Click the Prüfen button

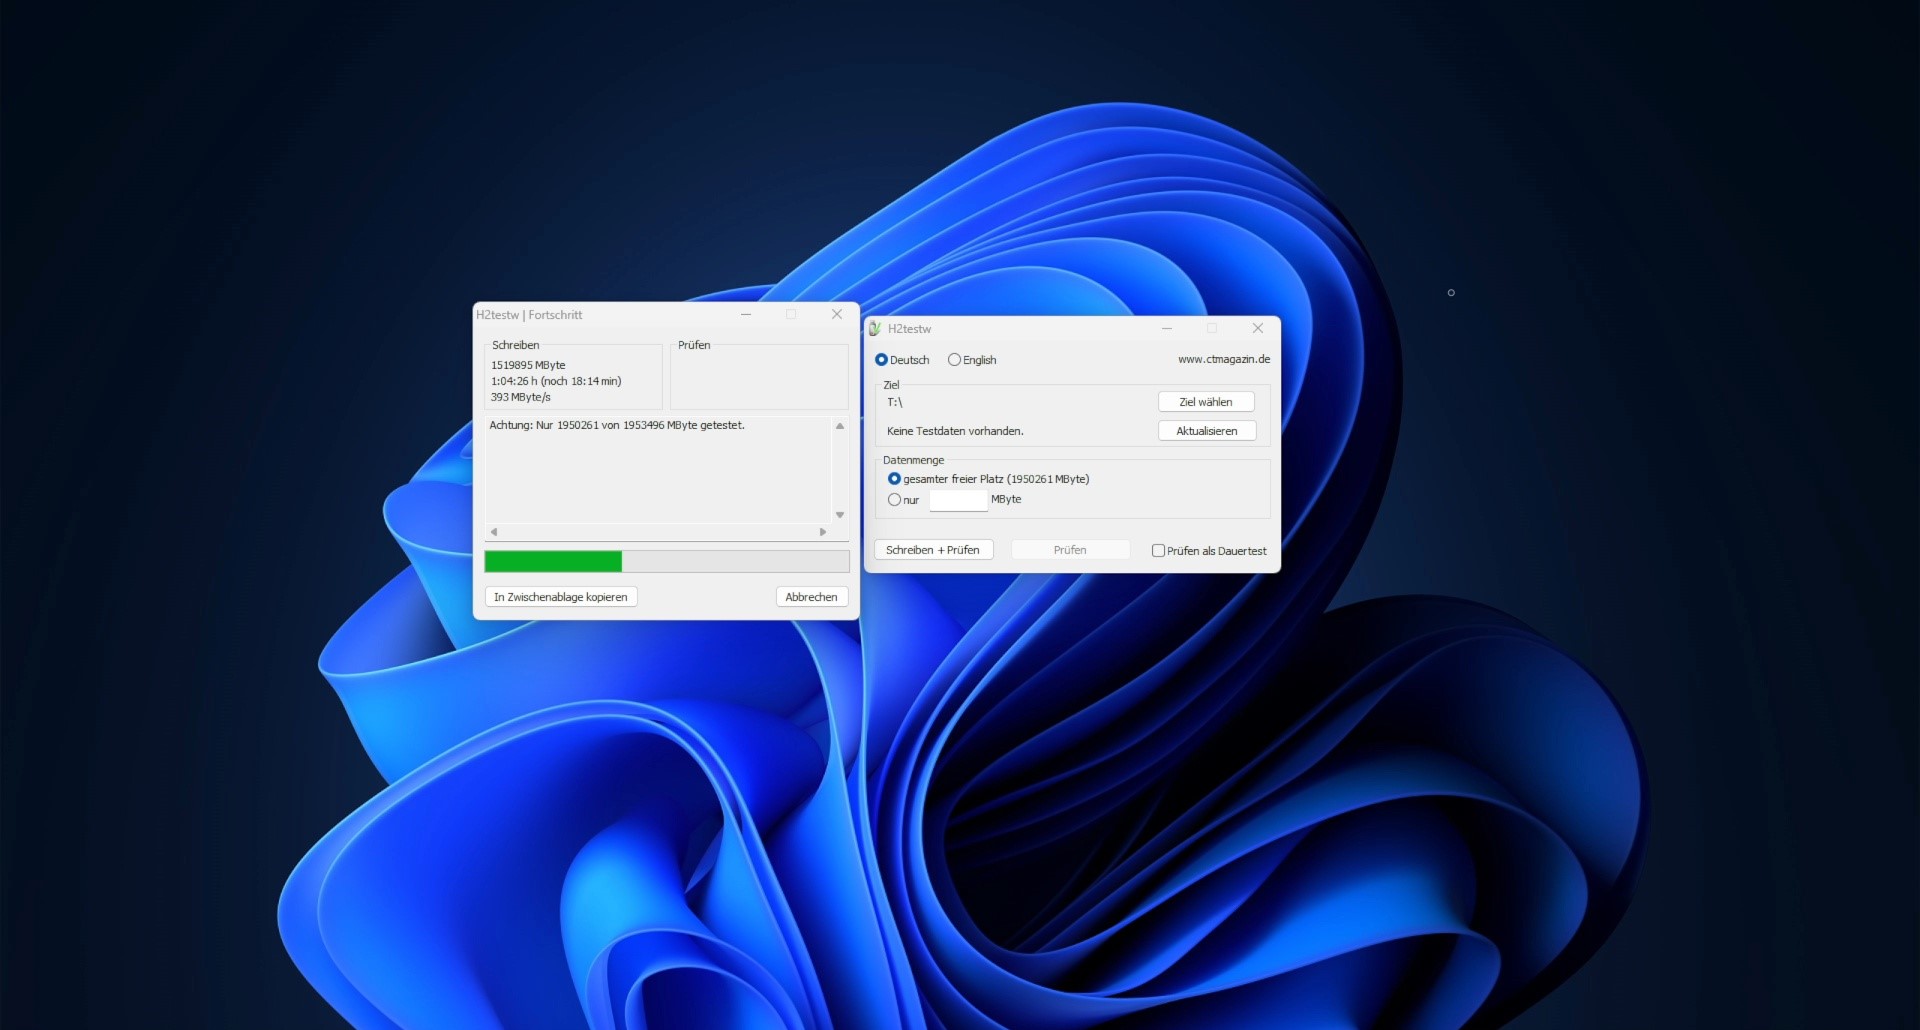[x=1069, y=549]
